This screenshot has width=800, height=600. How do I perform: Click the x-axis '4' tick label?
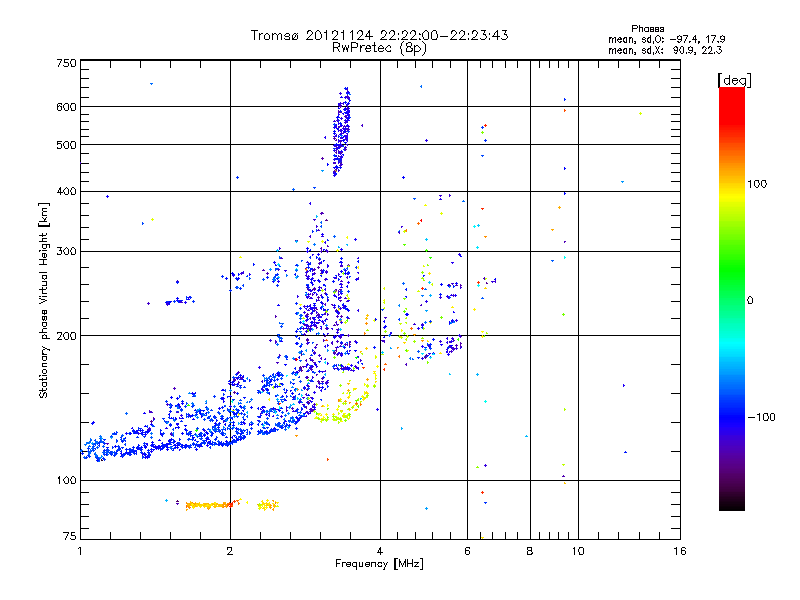pyautogui.click(x=380, y=551)
